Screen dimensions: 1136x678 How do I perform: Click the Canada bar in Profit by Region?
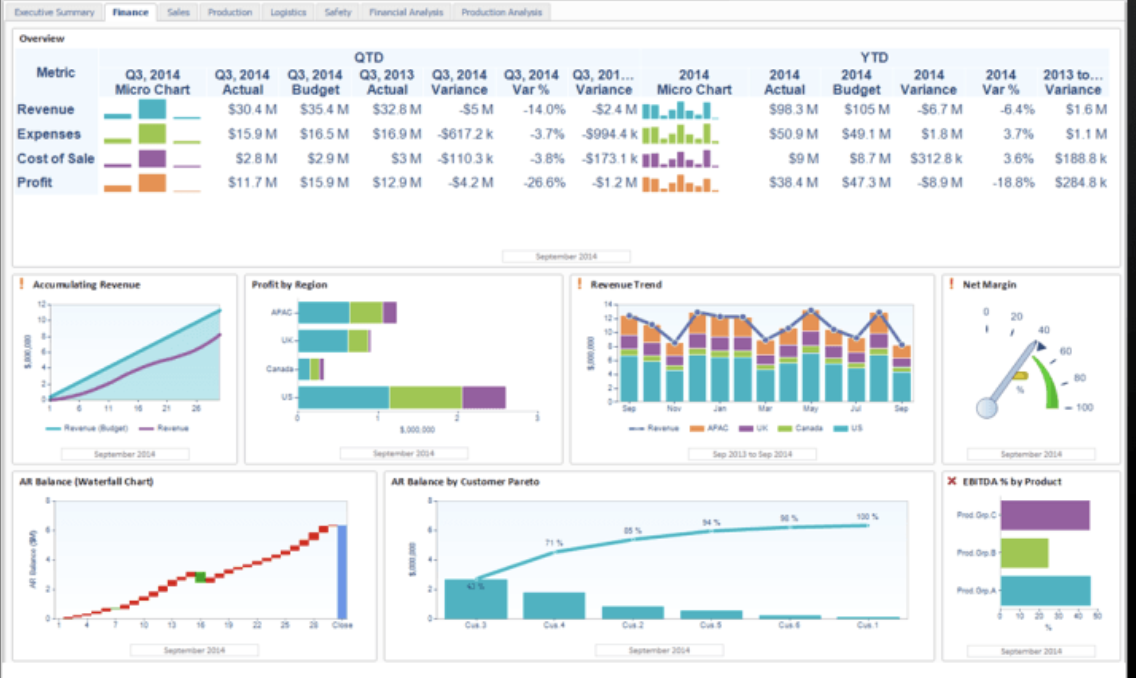(312, 369)
